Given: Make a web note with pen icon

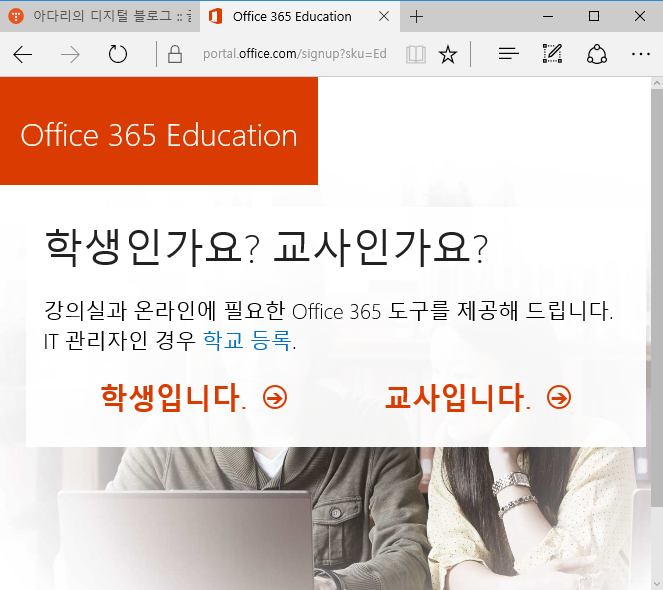Looking at the screenshot, I should pyautogui.click(x=552, y=53).
